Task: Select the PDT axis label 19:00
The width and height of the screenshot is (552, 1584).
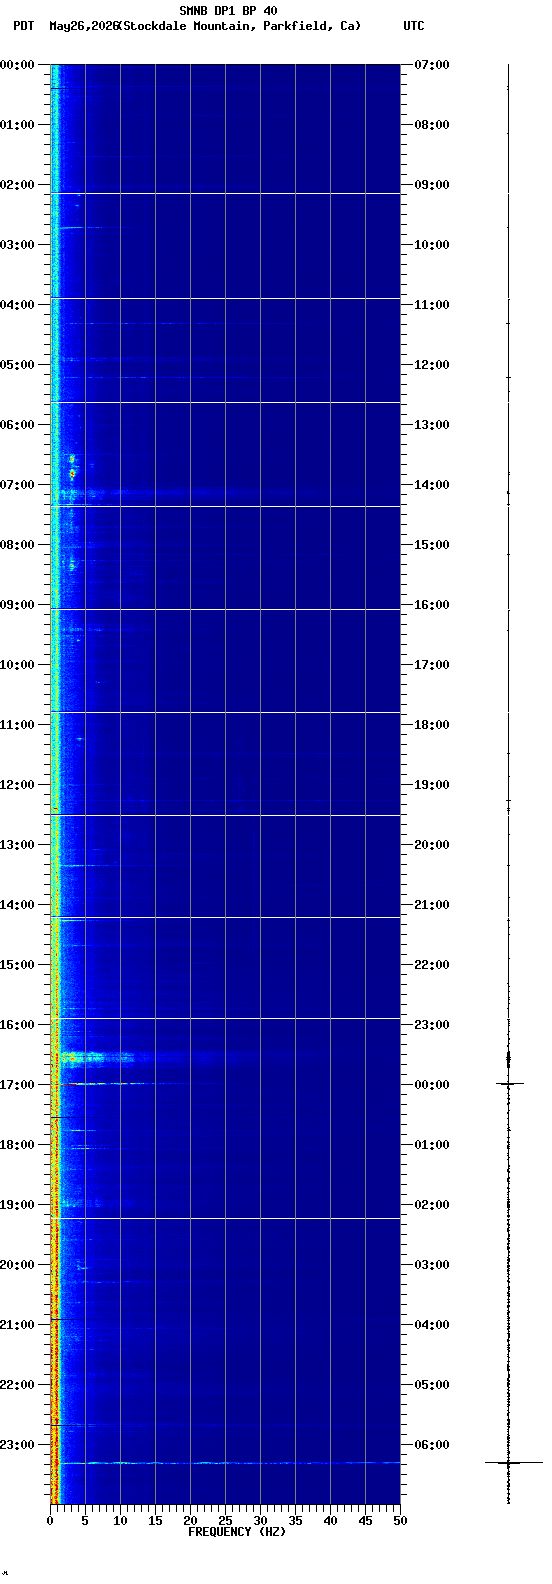Action: [17, 1205]
